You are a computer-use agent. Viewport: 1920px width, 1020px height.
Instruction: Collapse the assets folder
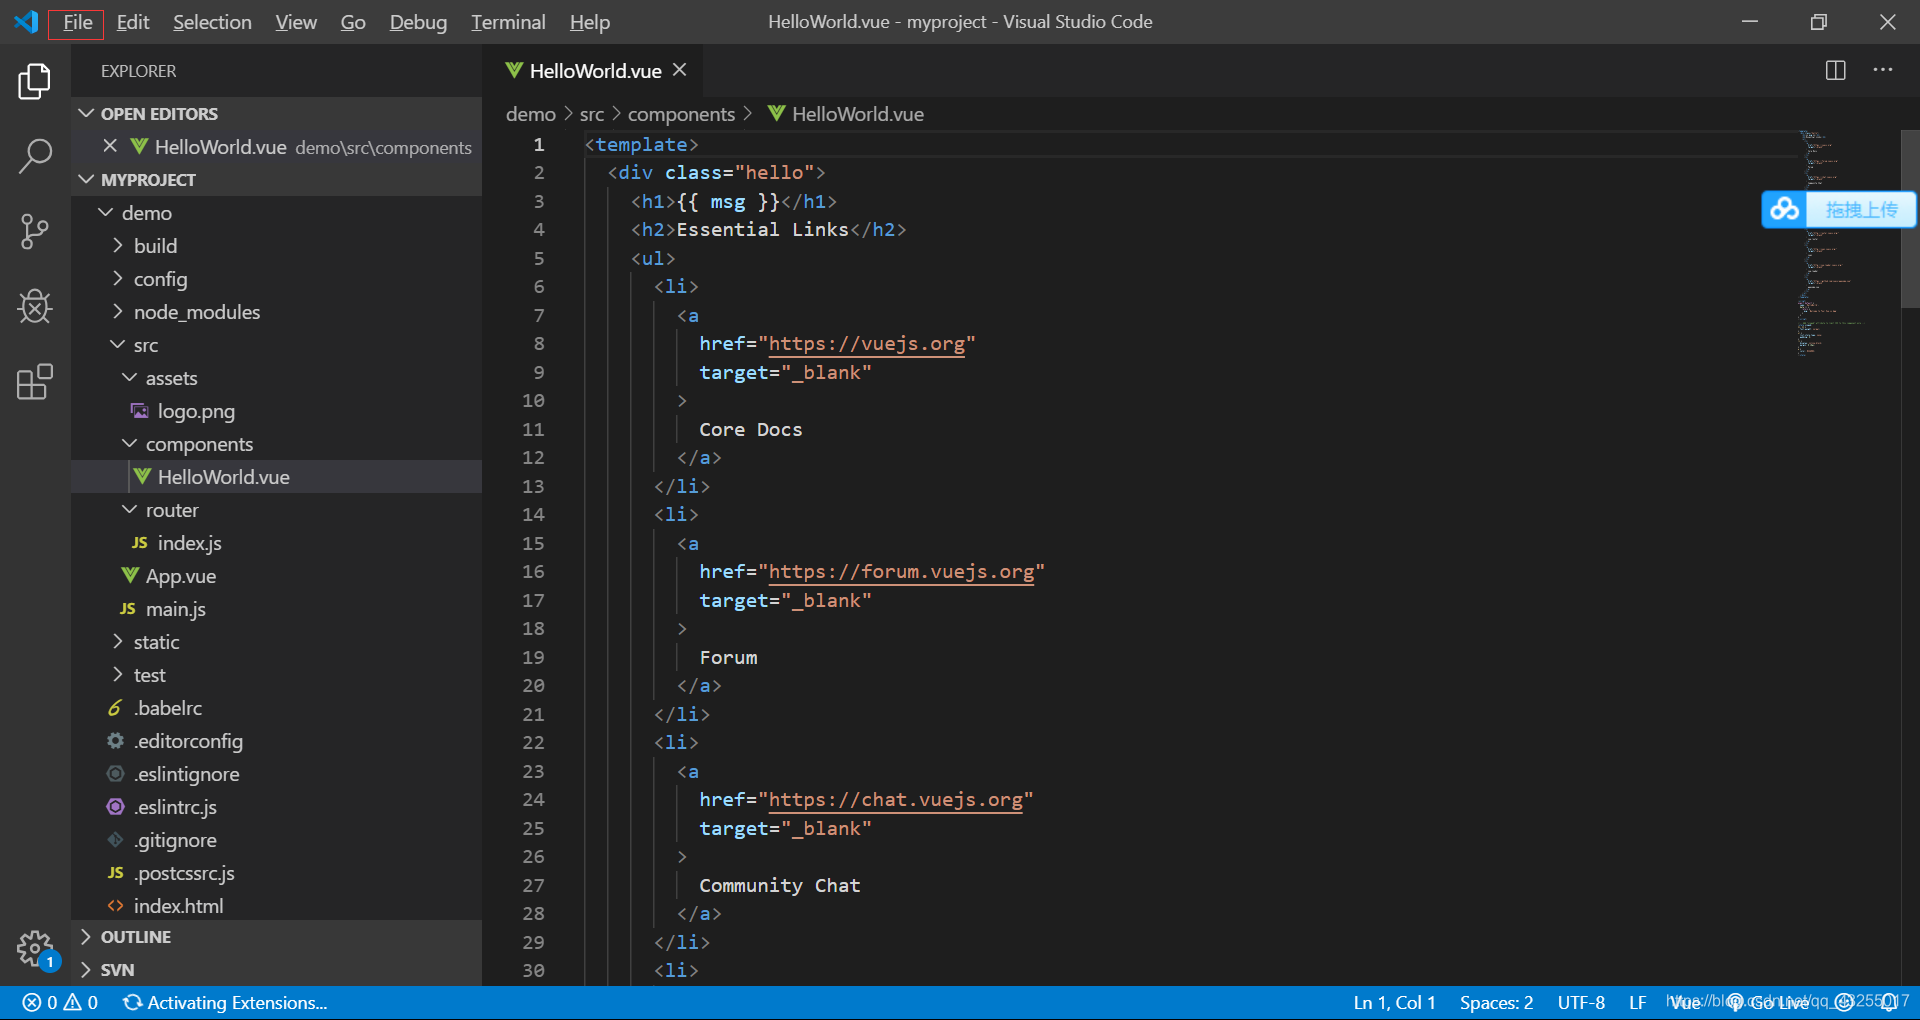click(x=276, y=377)
